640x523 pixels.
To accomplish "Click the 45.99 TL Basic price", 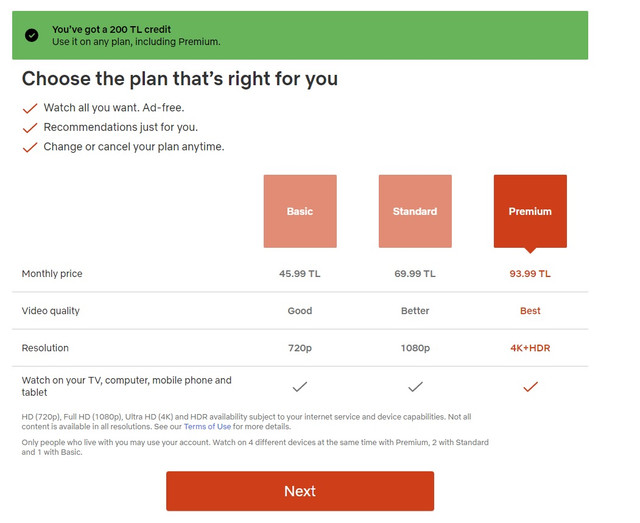I will [300, 274].
